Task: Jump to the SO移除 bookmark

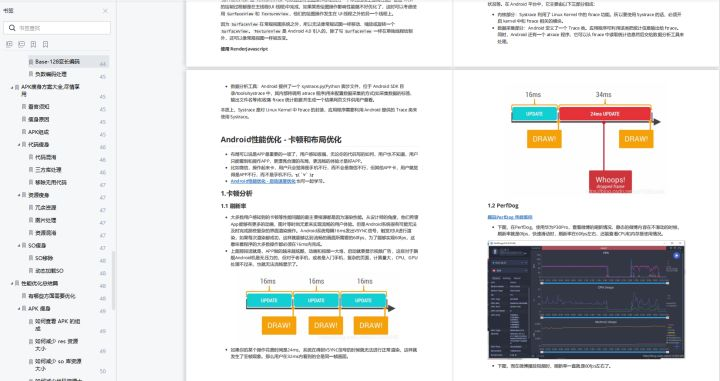Action: pyautogui.click(x=44, y=258)
